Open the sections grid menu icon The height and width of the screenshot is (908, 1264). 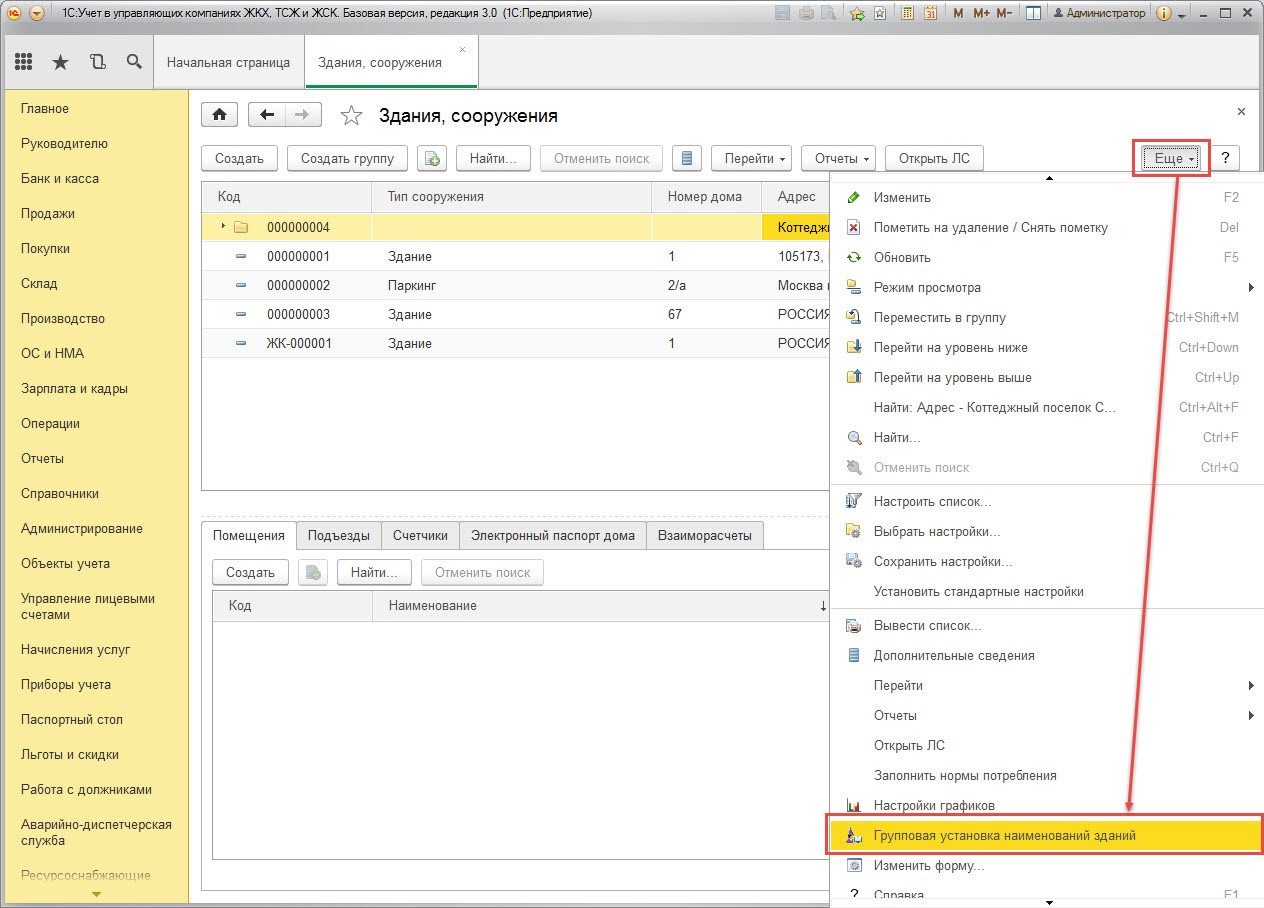[23, 62]
